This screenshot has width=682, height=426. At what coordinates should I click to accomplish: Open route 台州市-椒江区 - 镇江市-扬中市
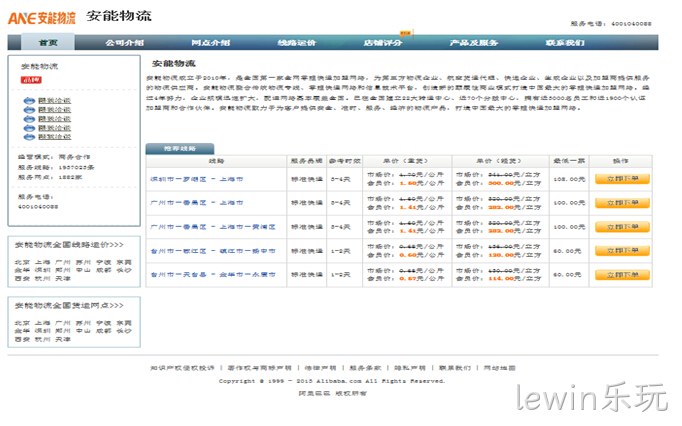213,251
